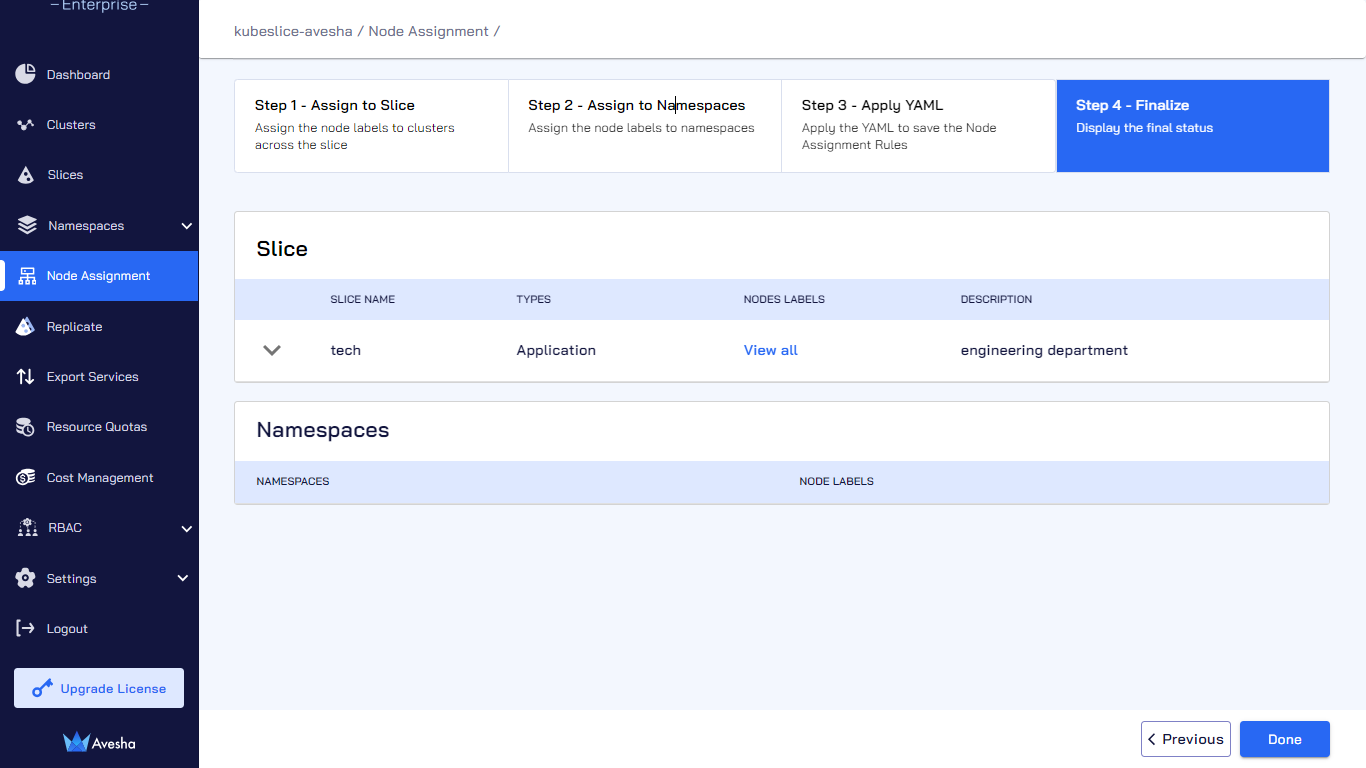The height and width of the screenshot is (768, 1366).
Task: Click the Namespaces section heading
Action: pos(323,430)
